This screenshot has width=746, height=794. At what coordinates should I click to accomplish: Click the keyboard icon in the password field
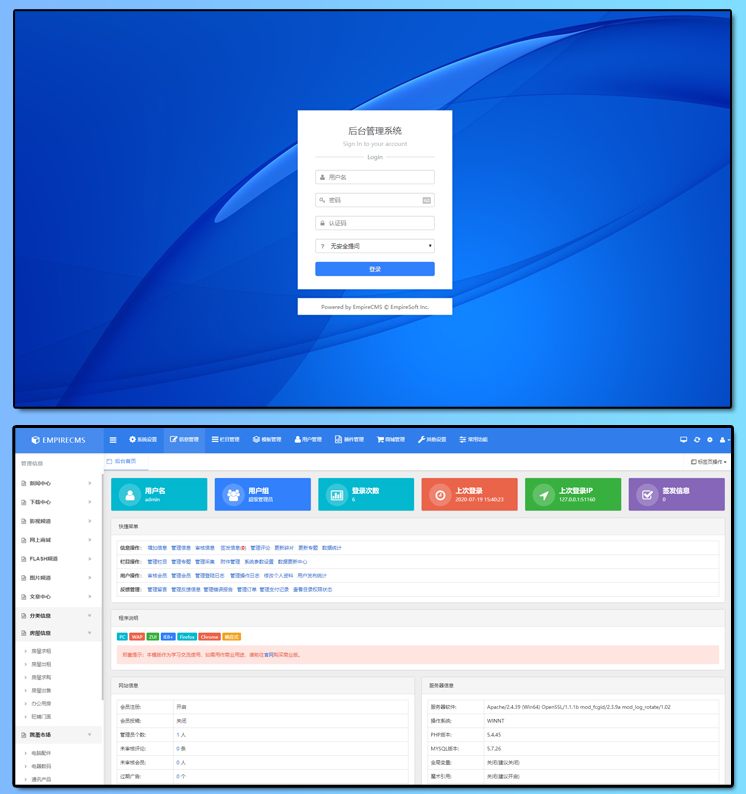(x=427, y=200)
